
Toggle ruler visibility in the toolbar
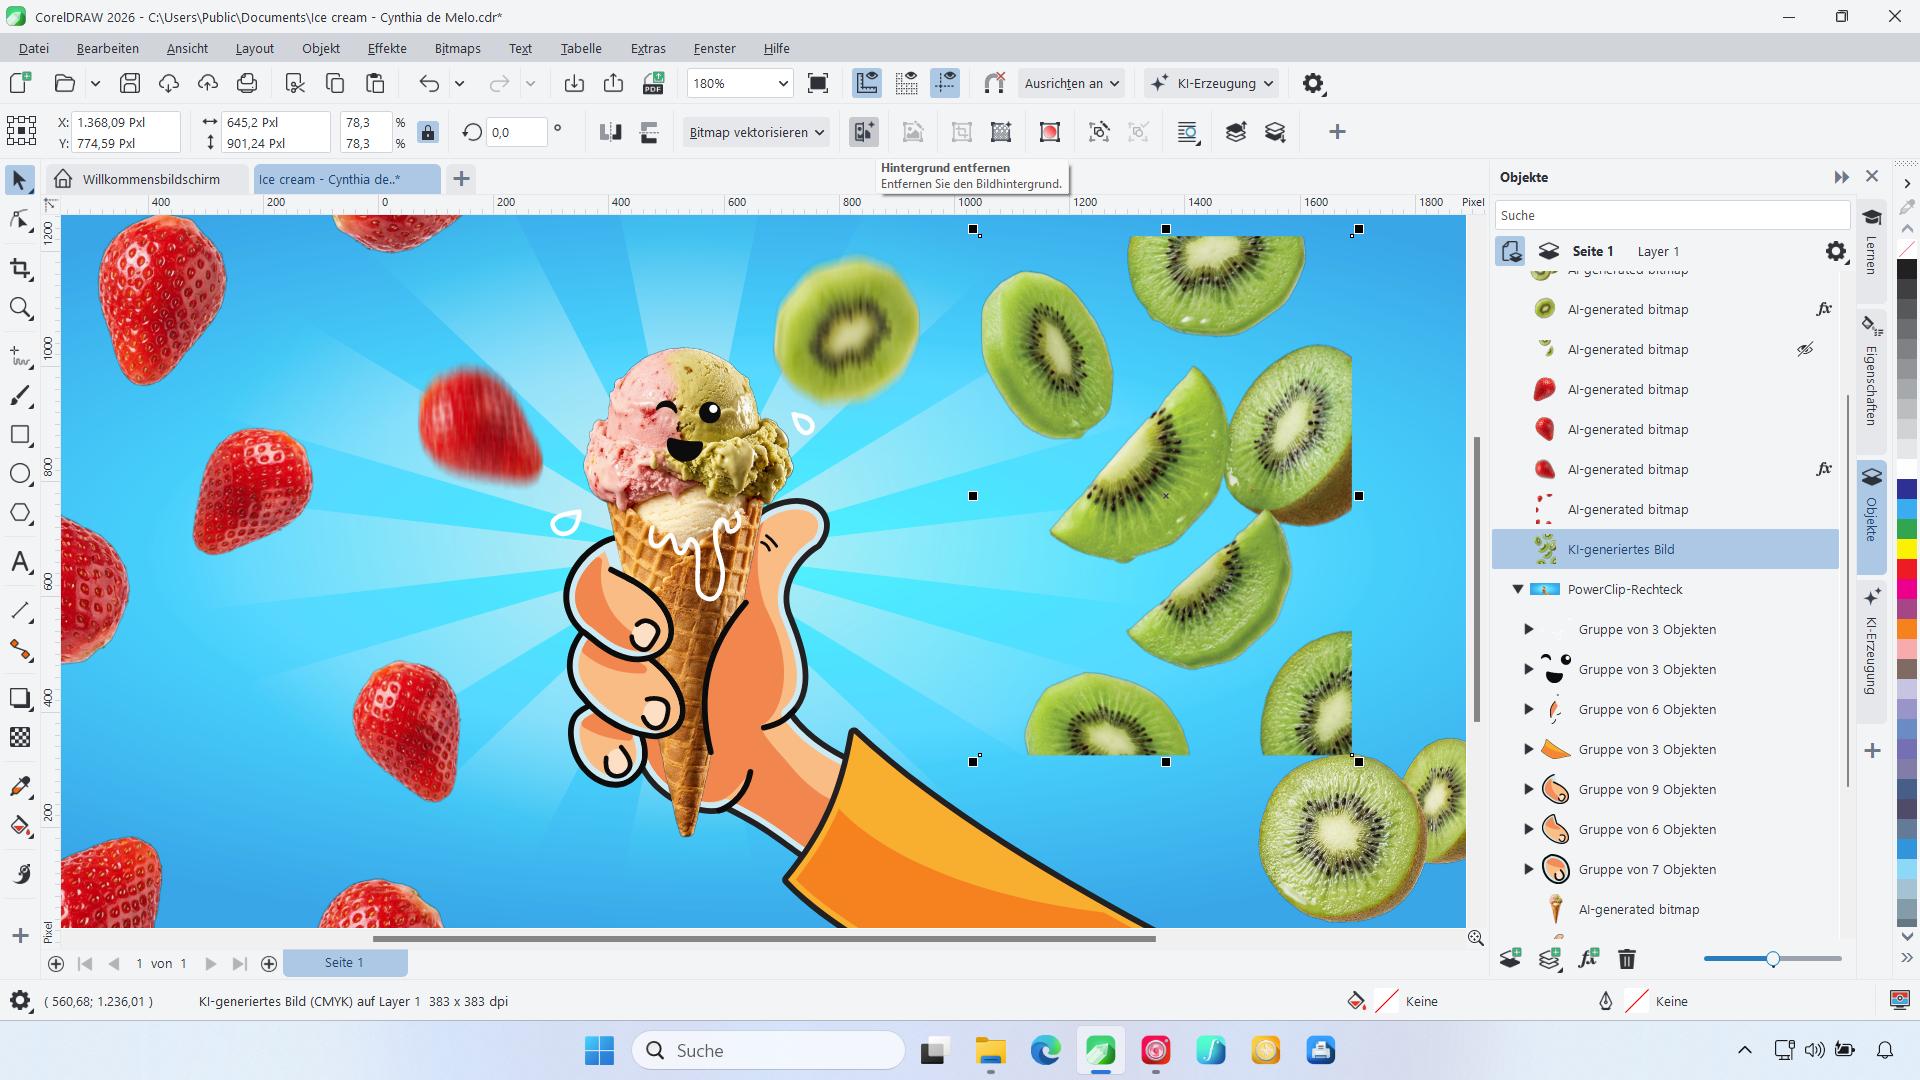867,83
